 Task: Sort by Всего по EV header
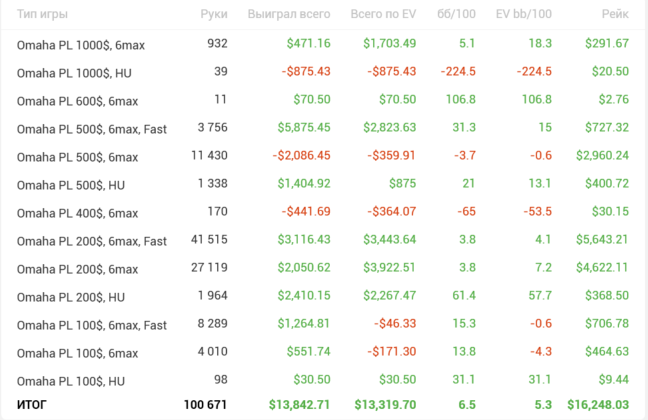click(x=383, y=14)
